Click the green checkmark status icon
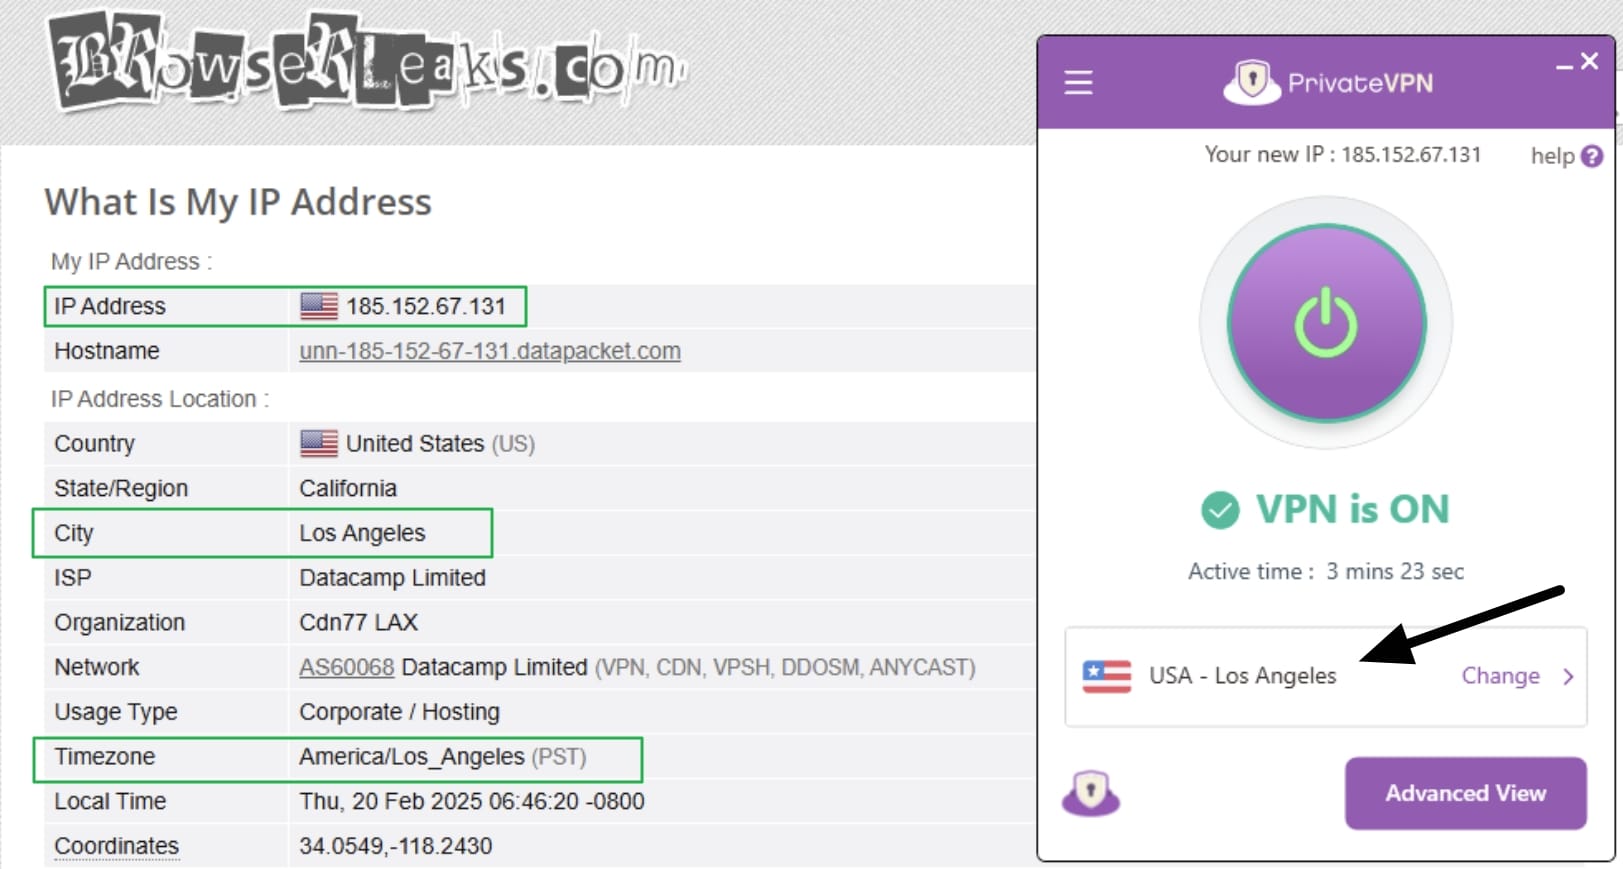 click(x=1220, y=510)
